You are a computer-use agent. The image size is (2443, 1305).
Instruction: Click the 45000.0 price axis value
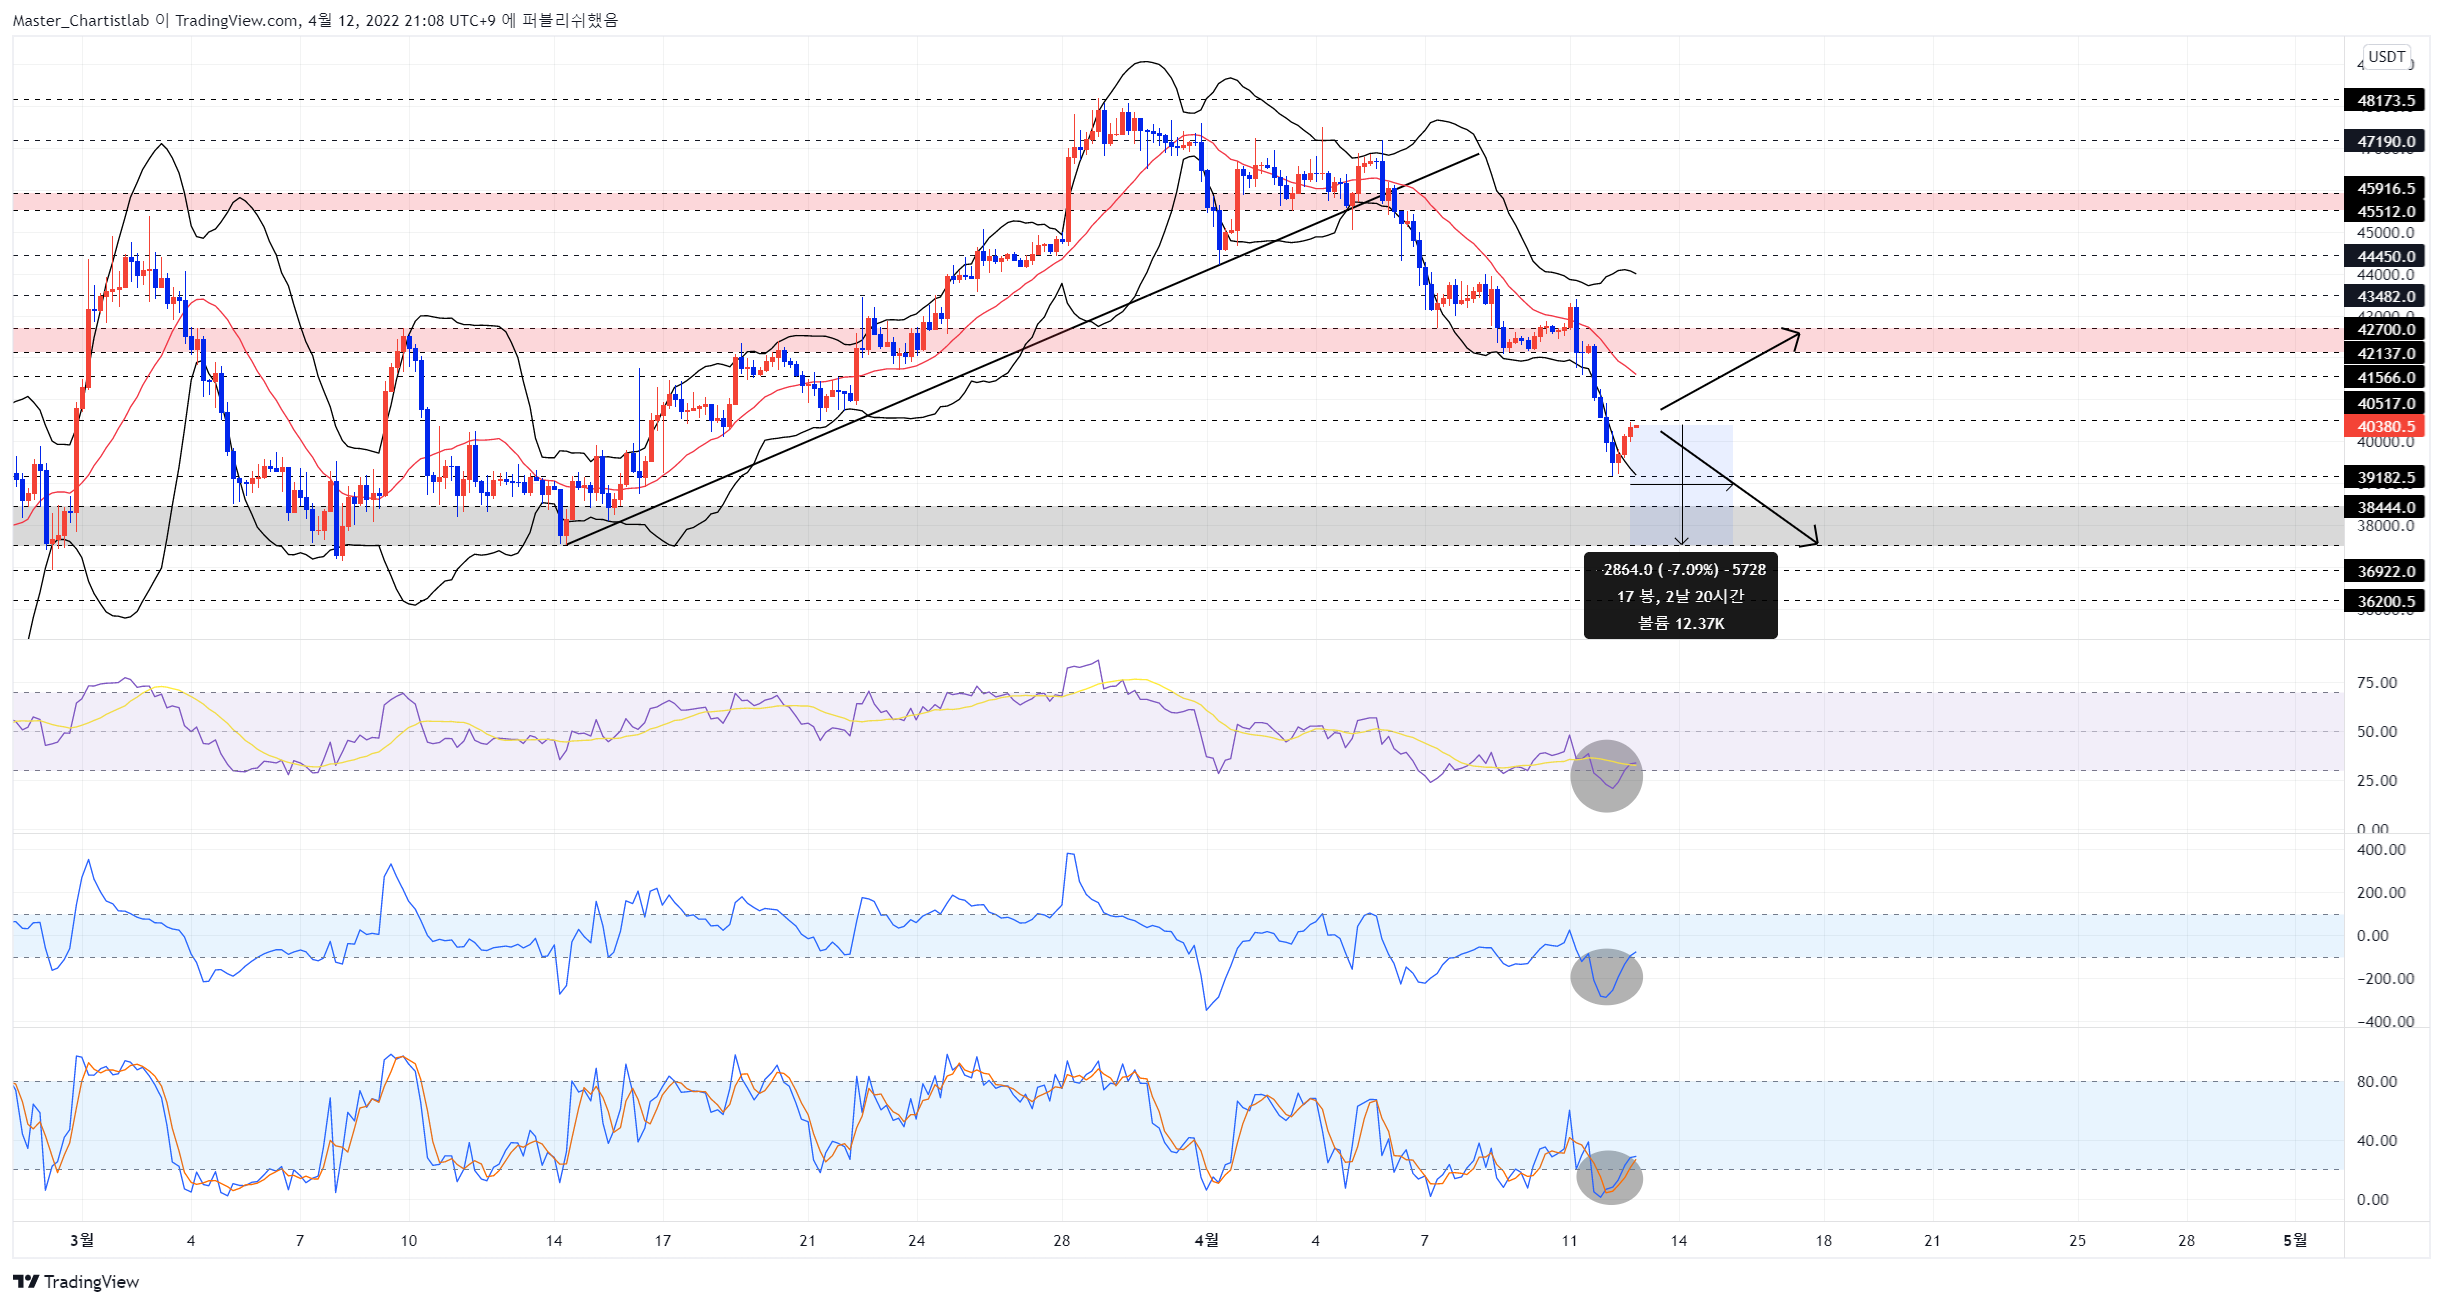coord(2385,232)
